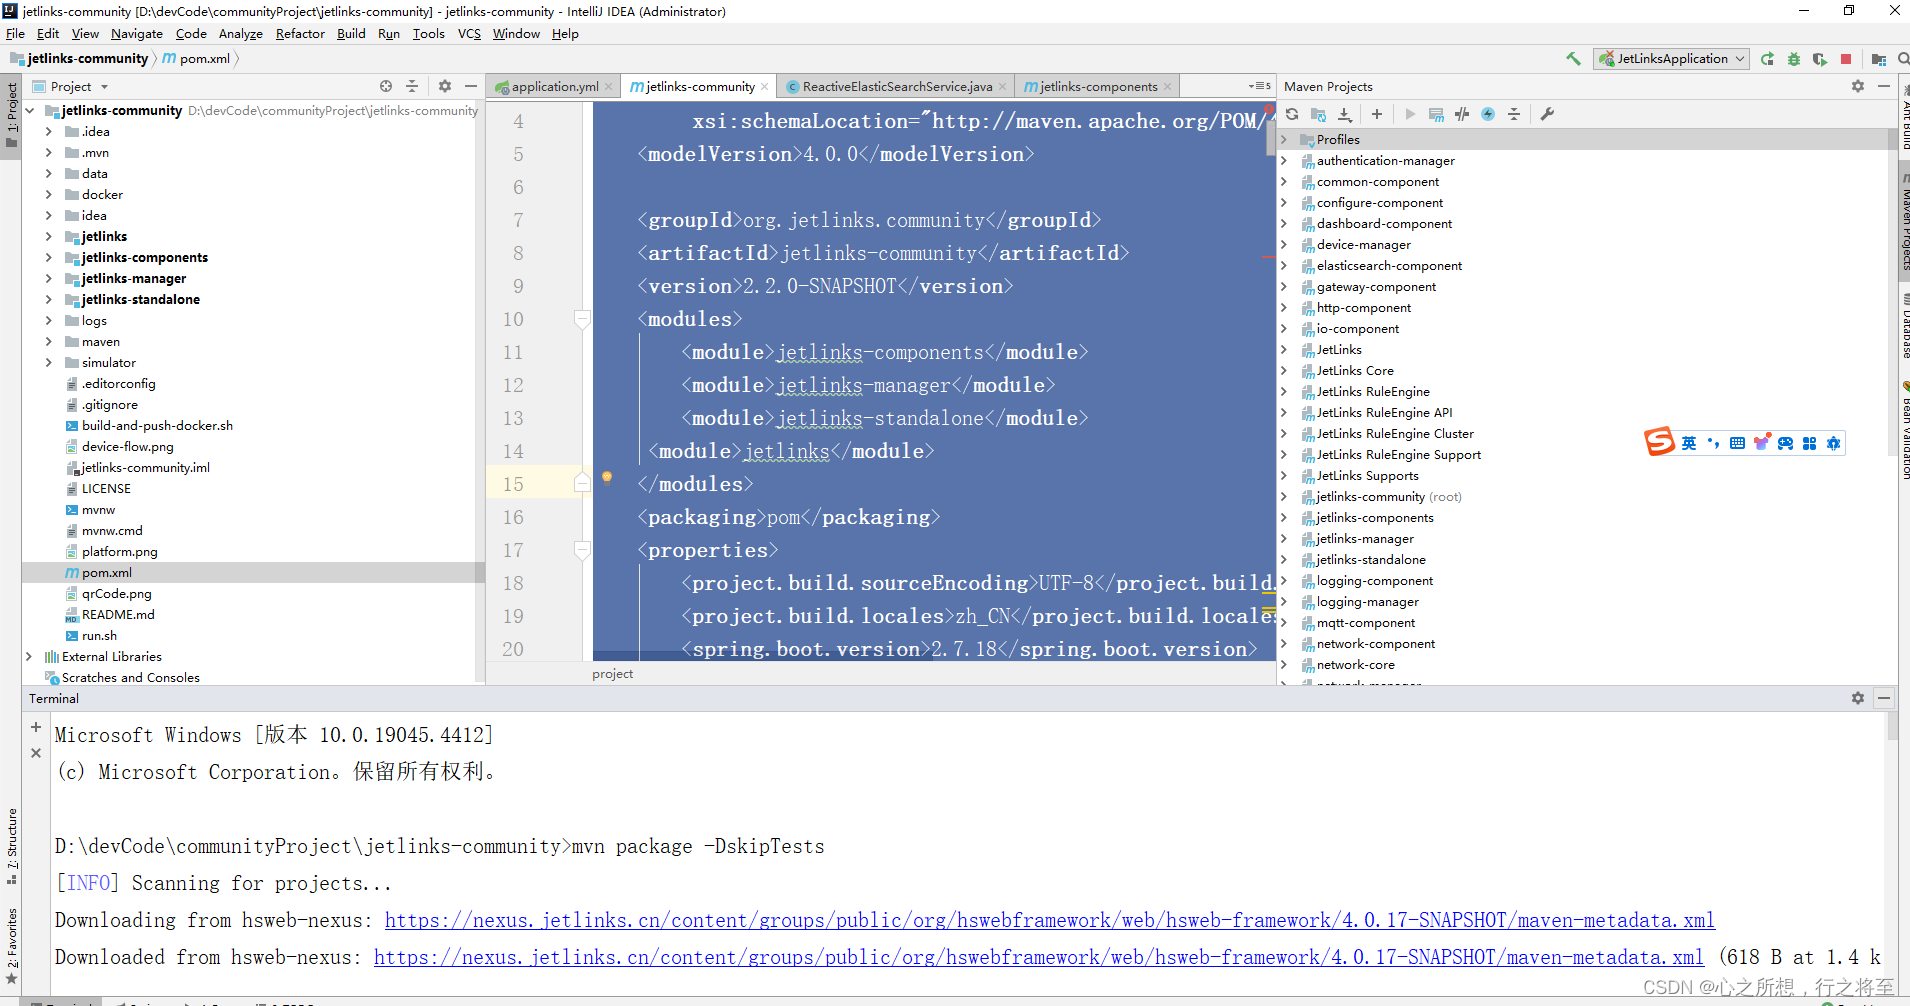Add a new Terminal session with plus
Image resolution: width=1910 pixels, height=1006 pixels.
point(36,727)
